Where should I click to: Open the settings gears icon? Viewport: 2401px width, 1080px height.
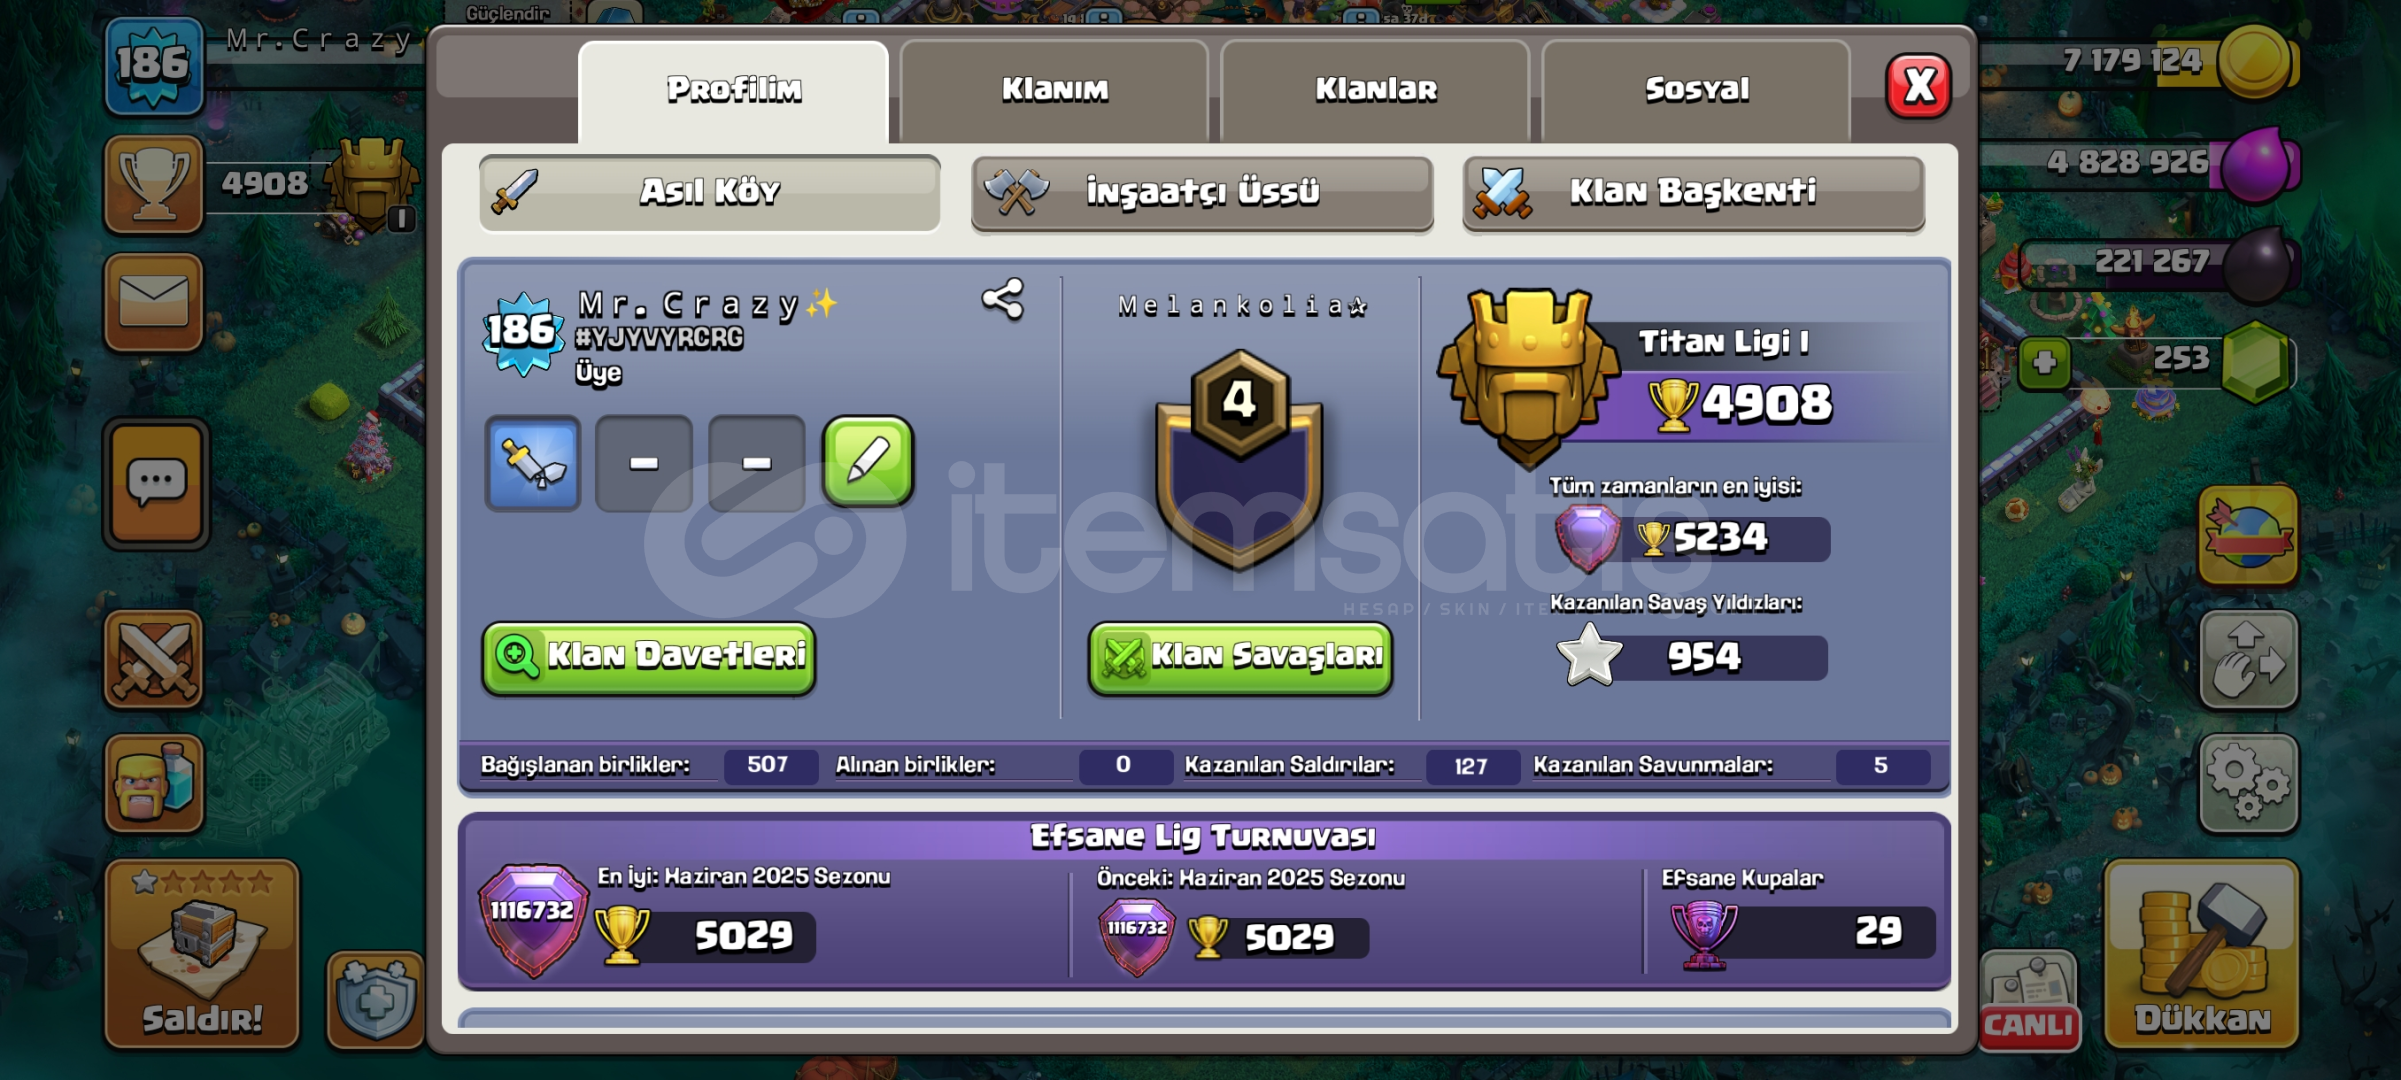click(2248, 783)
